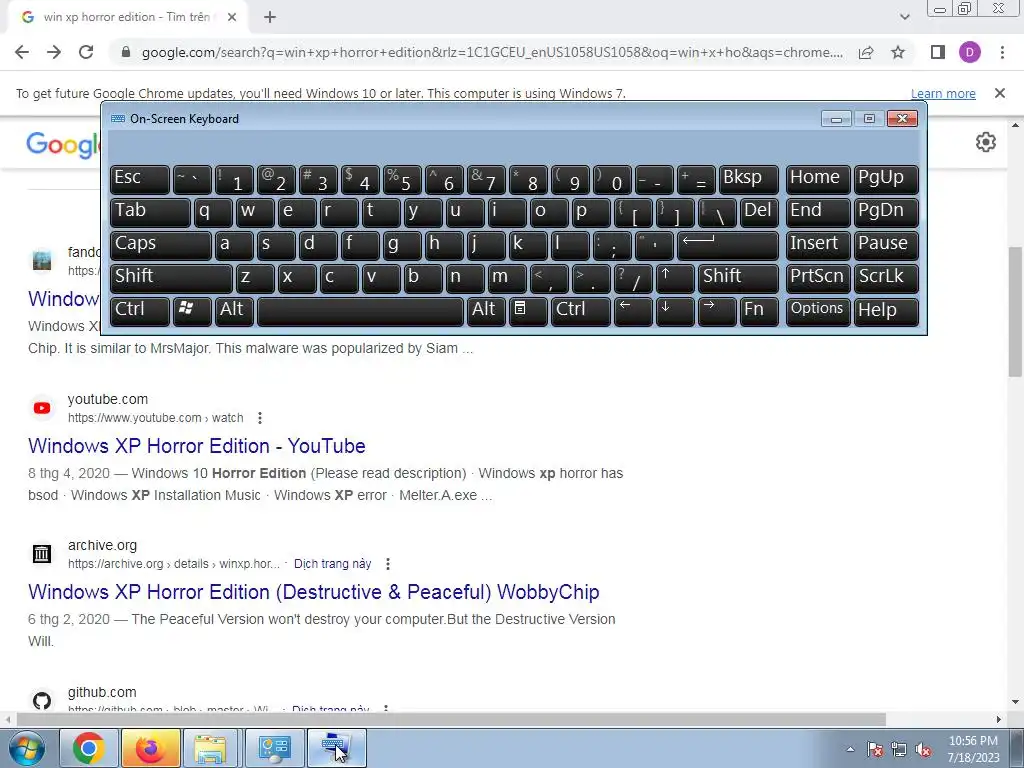Click the Enter key on On-Screen Keyboard

pos(728,245)
